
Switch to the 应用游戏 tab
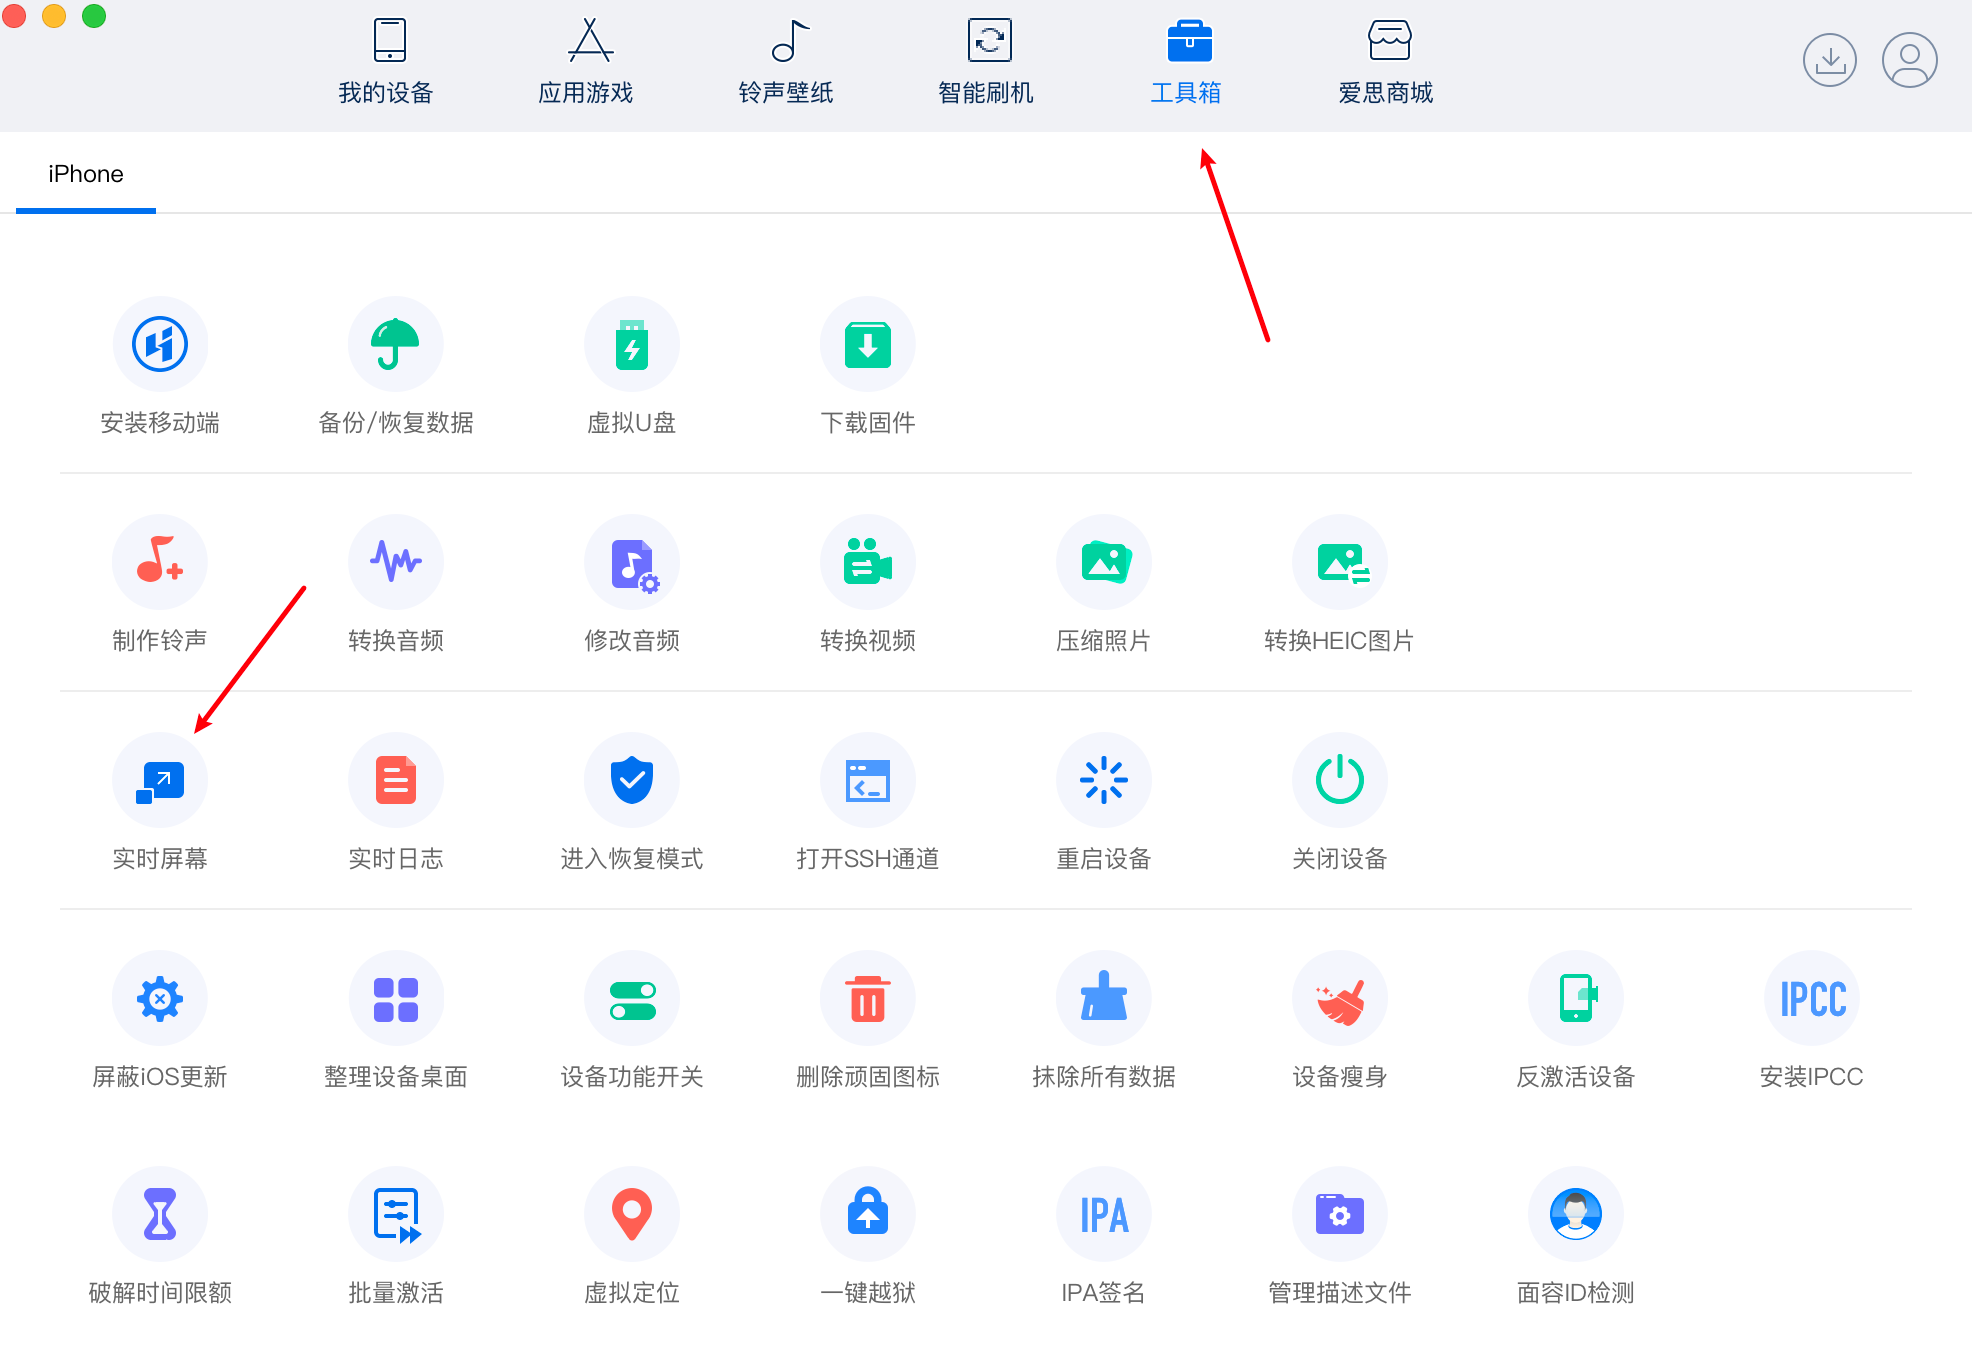(586, 62)
